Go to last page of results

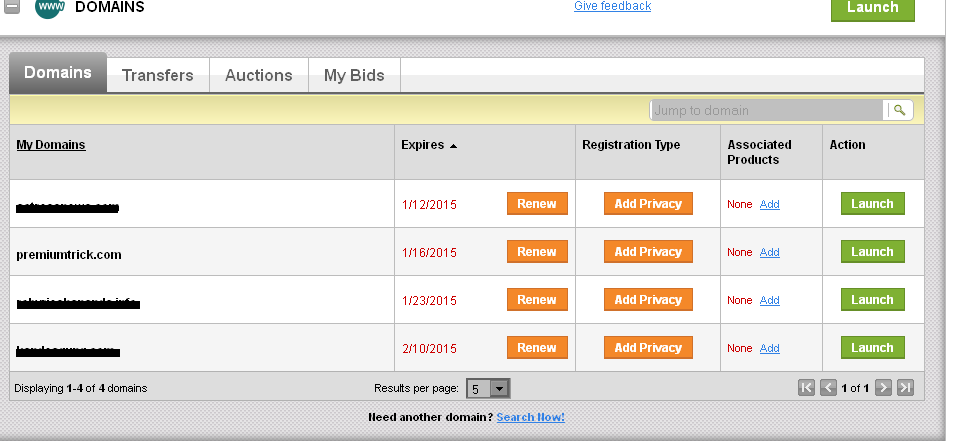[905, 388]
